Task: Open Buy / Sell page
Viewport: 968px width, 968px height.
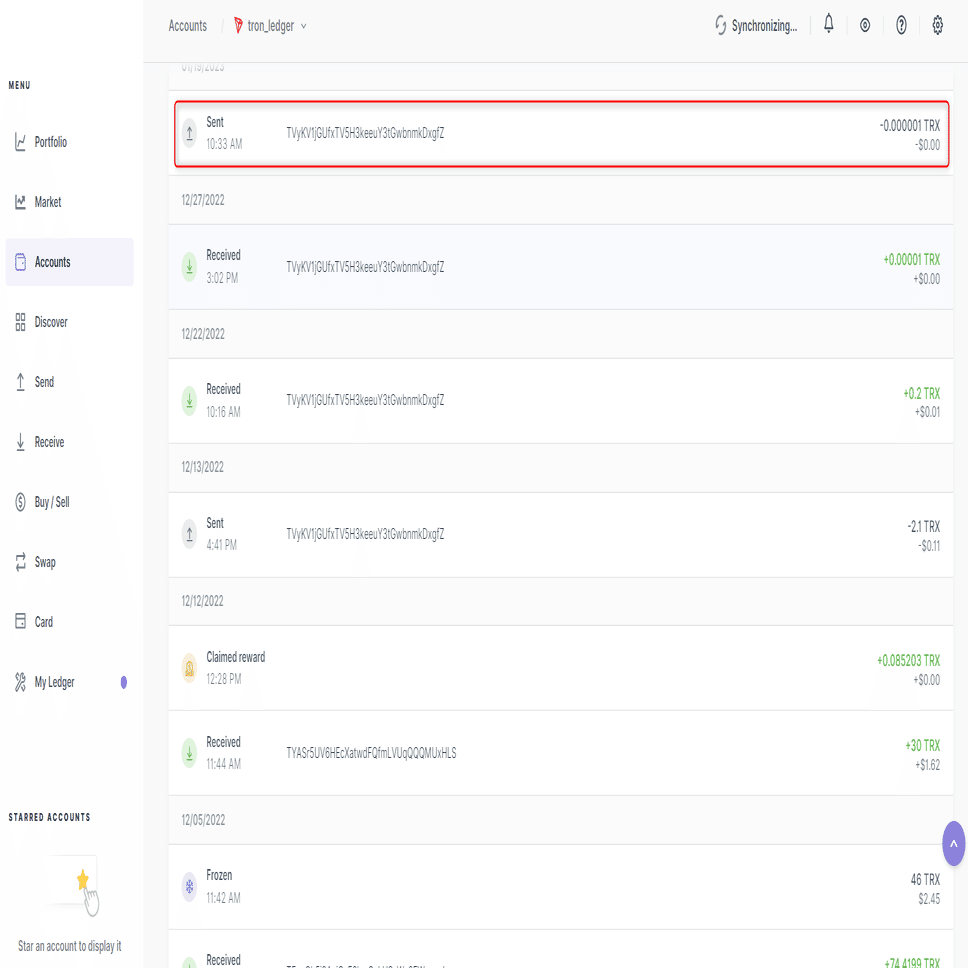Action: click(51, 502)
